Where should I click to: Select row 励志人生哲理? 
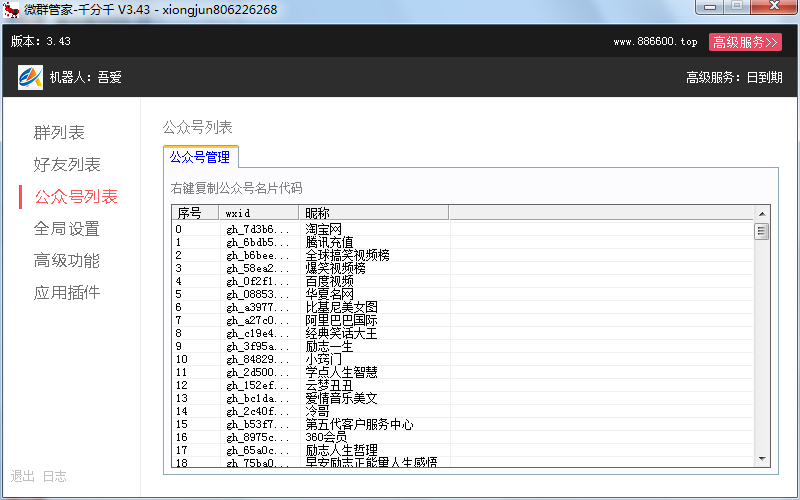[x=463, y=451]
